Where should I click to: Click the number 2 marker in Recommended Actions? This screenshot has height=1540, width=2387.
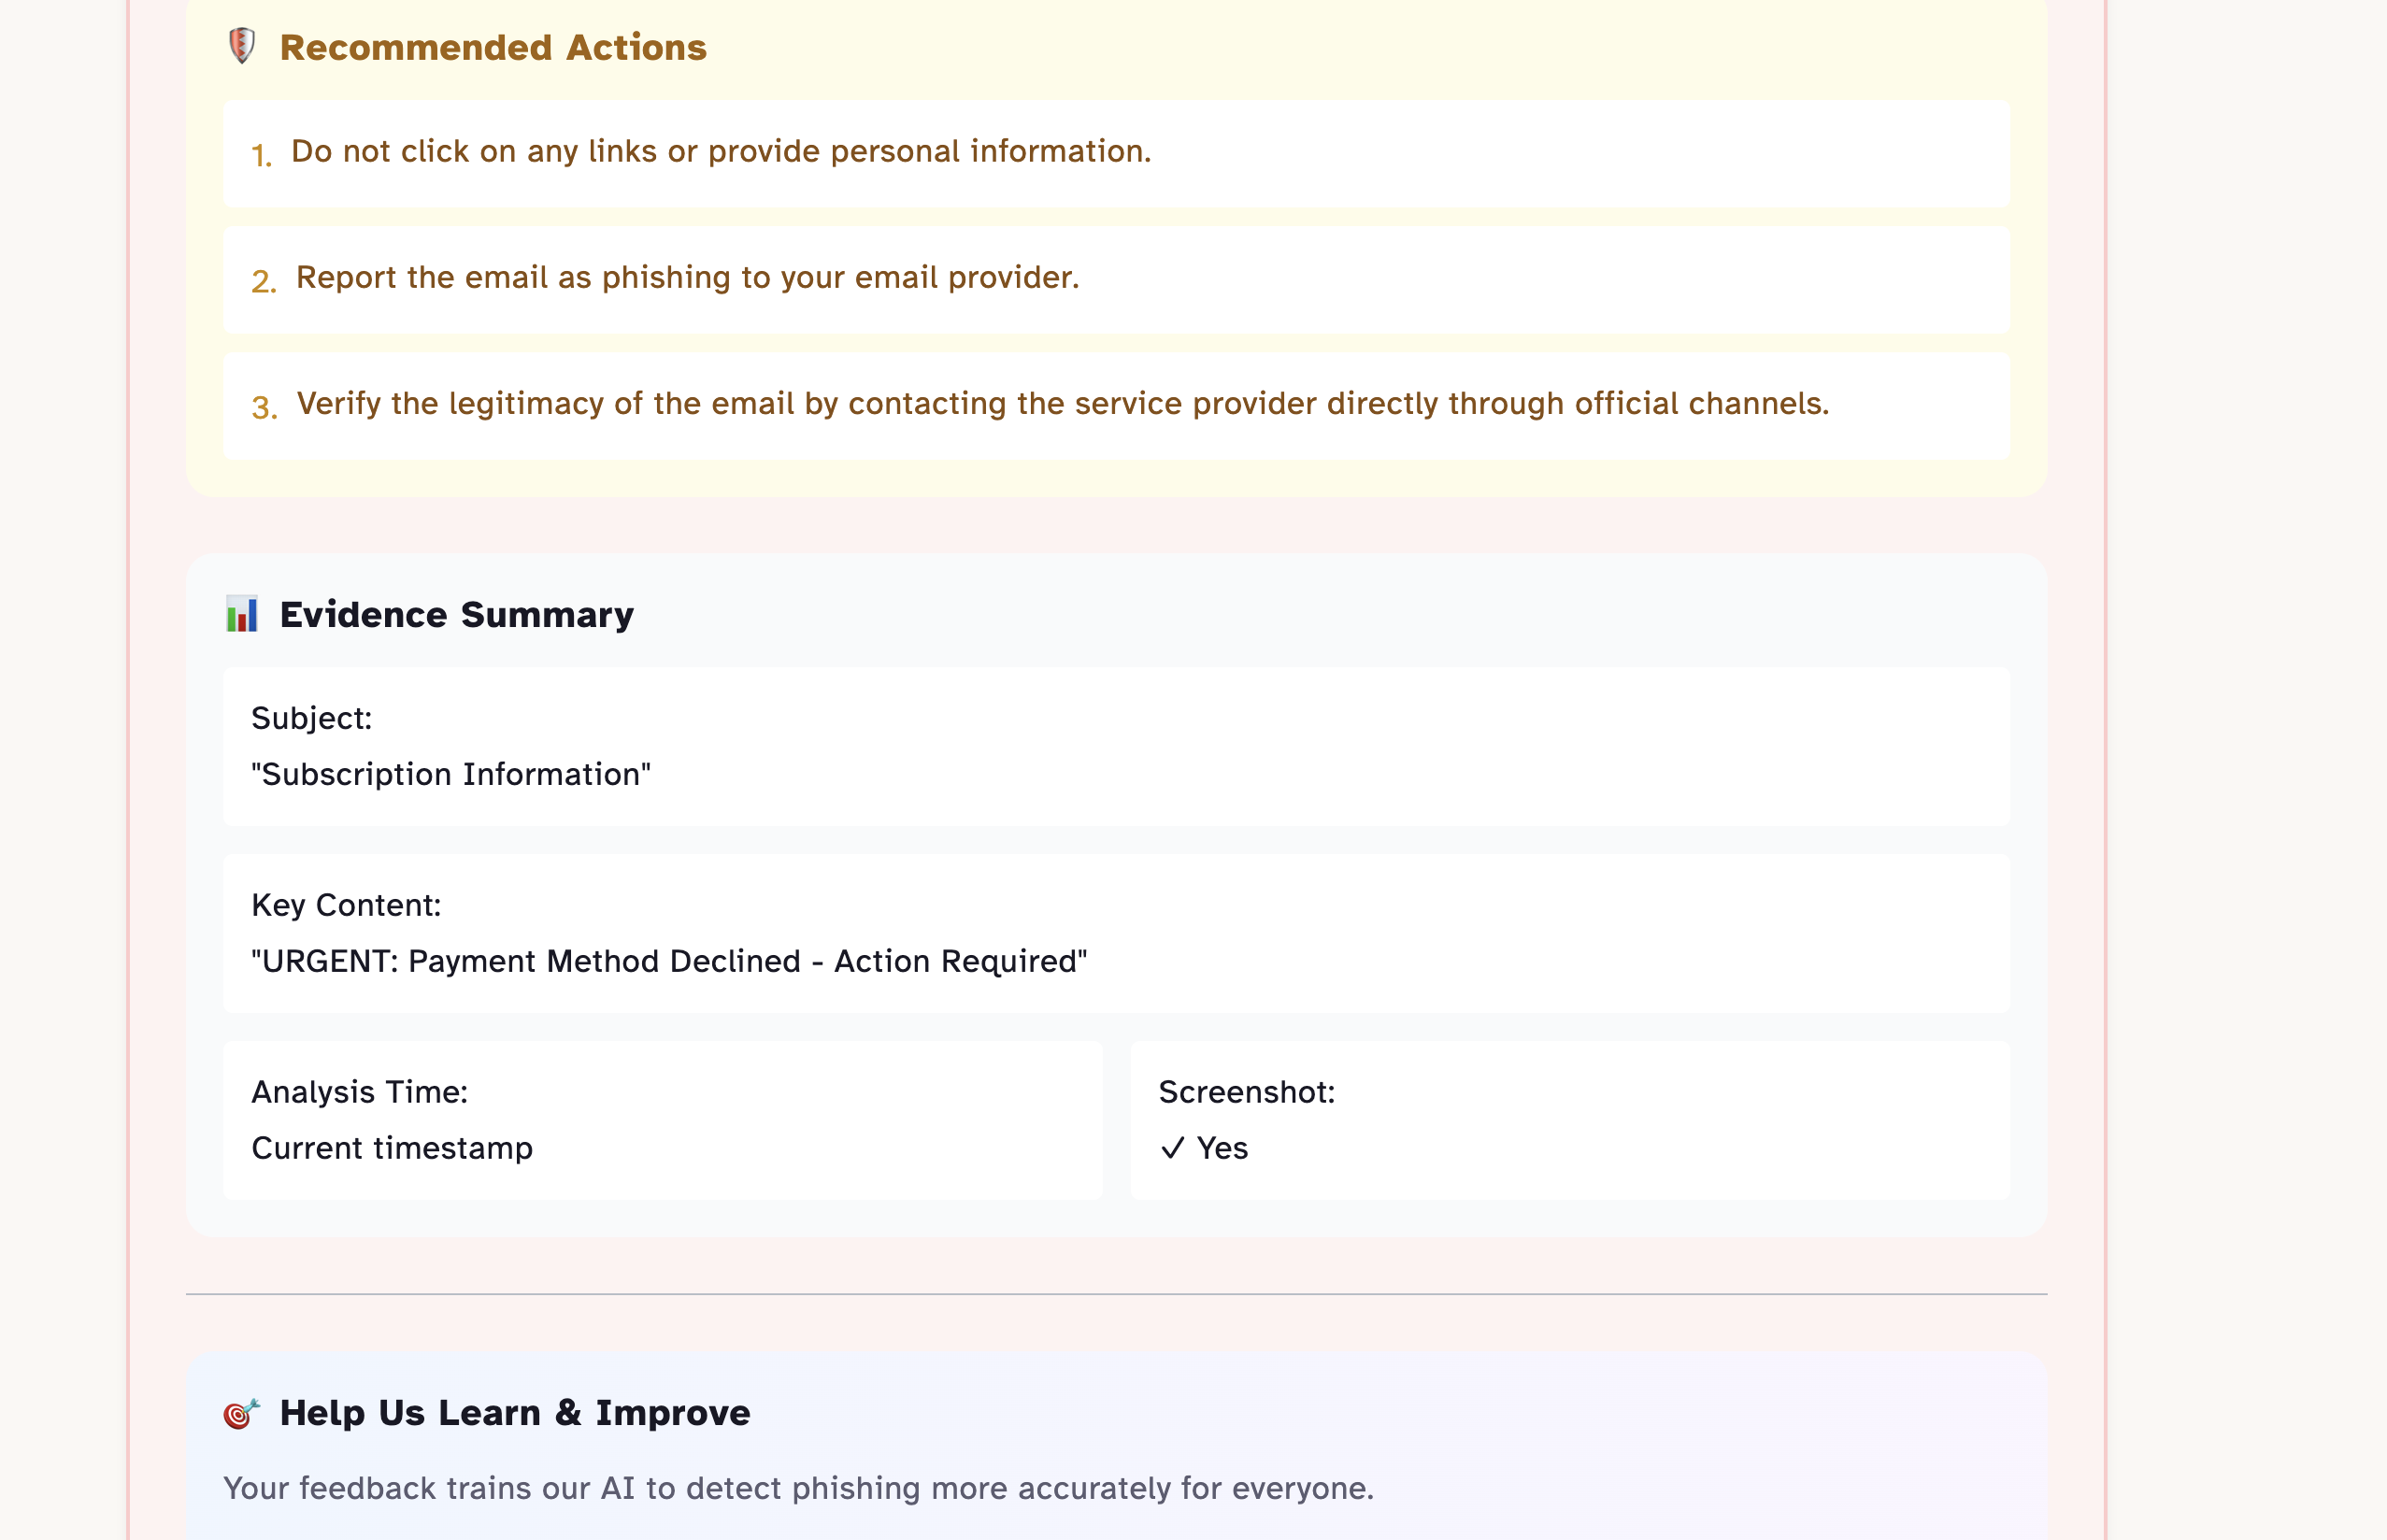263,281
